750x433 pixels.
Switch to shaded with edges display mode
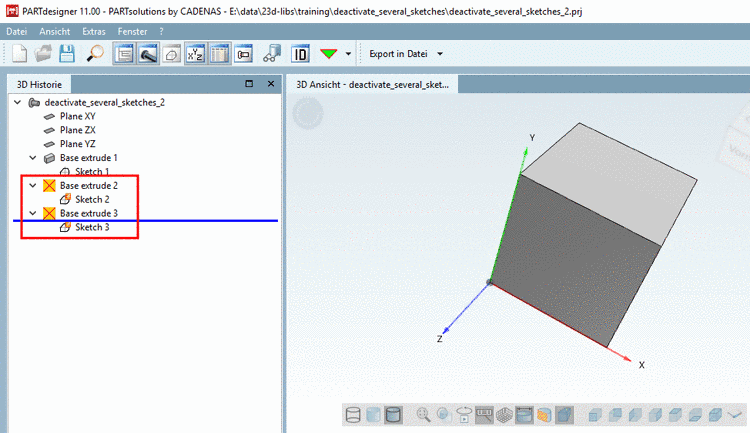(393, 415)
